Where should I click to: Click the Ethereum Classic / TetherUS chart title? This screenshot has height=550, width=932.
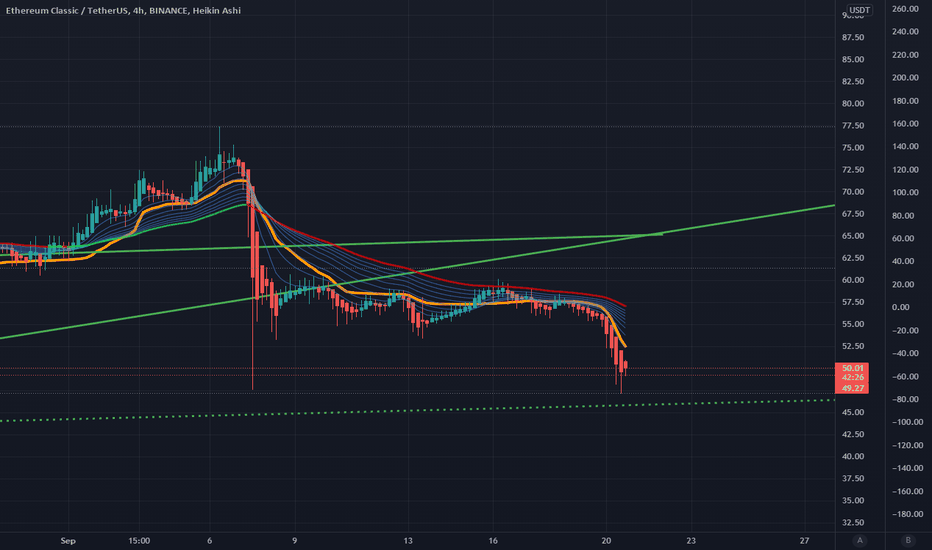tap(123, 11)
